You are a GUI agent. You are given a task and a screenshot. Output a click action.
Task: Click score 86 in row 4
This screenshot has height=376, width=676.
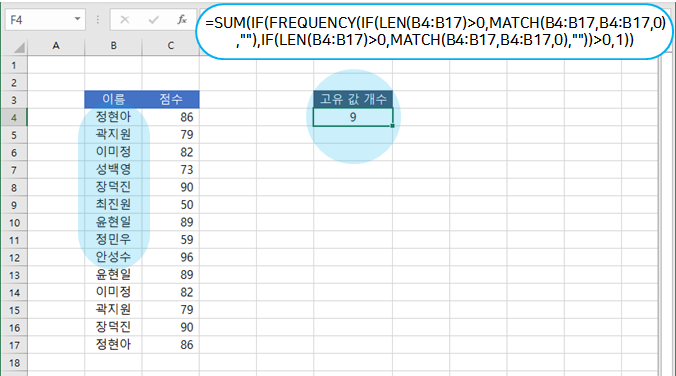click(171, 117)
